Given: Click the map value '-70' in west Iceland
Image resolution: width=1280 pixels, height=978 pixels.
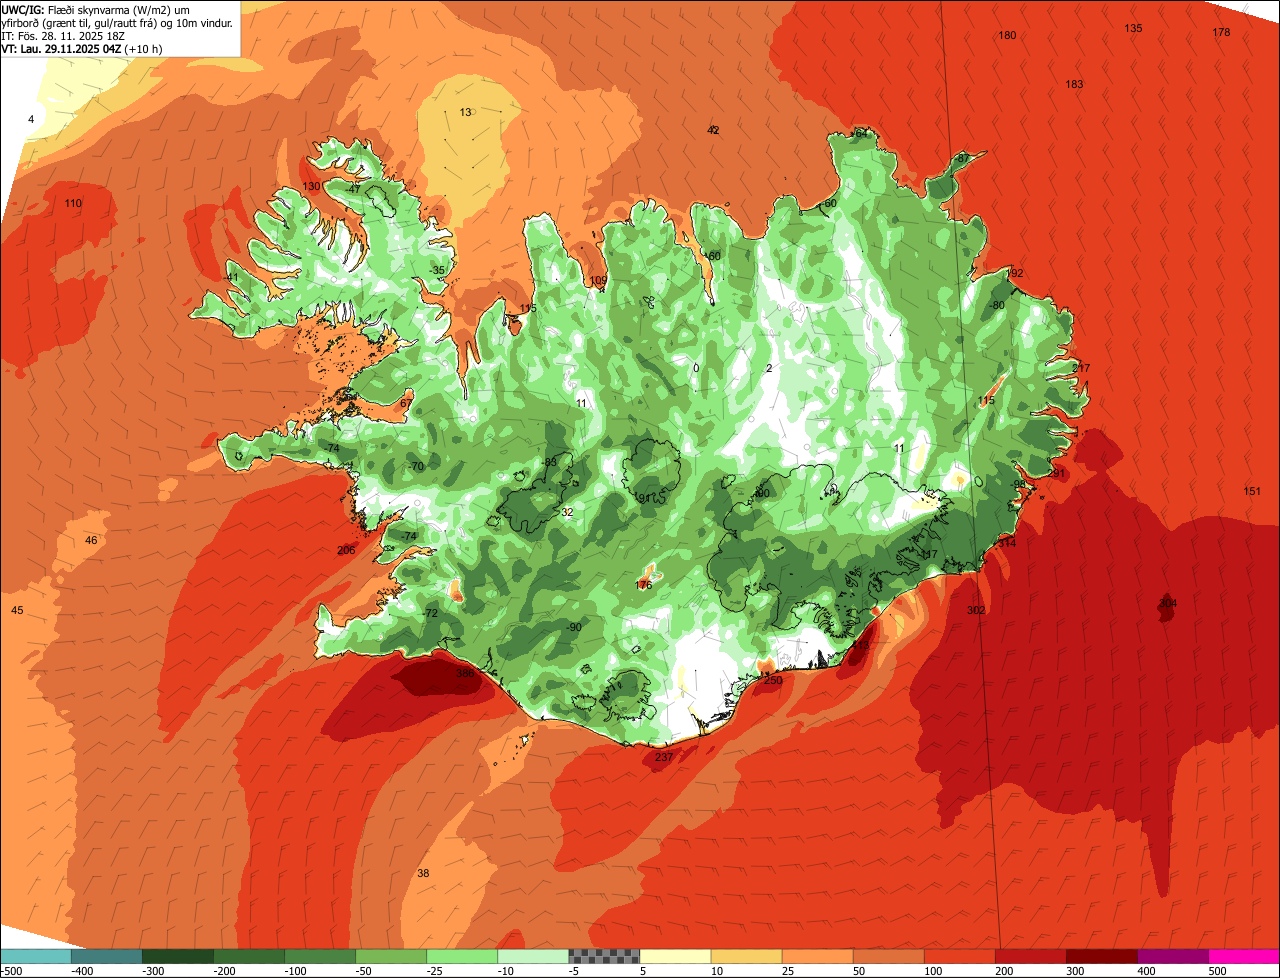Looking at the screenshot, I should tap(417, 466).
